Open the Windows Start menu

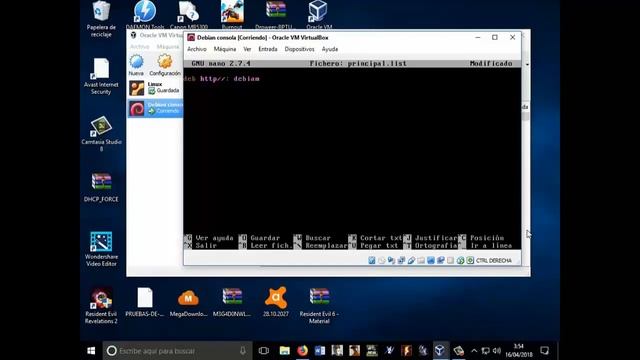[91, 351]
